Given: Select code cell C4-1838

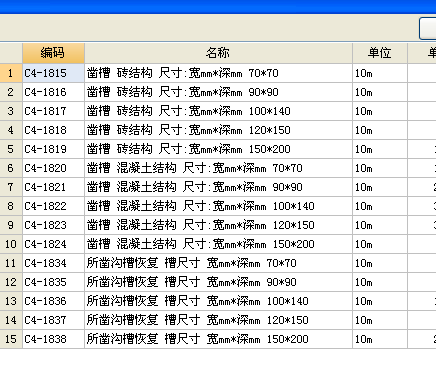Looking at the screenshot, I should 53,339.
